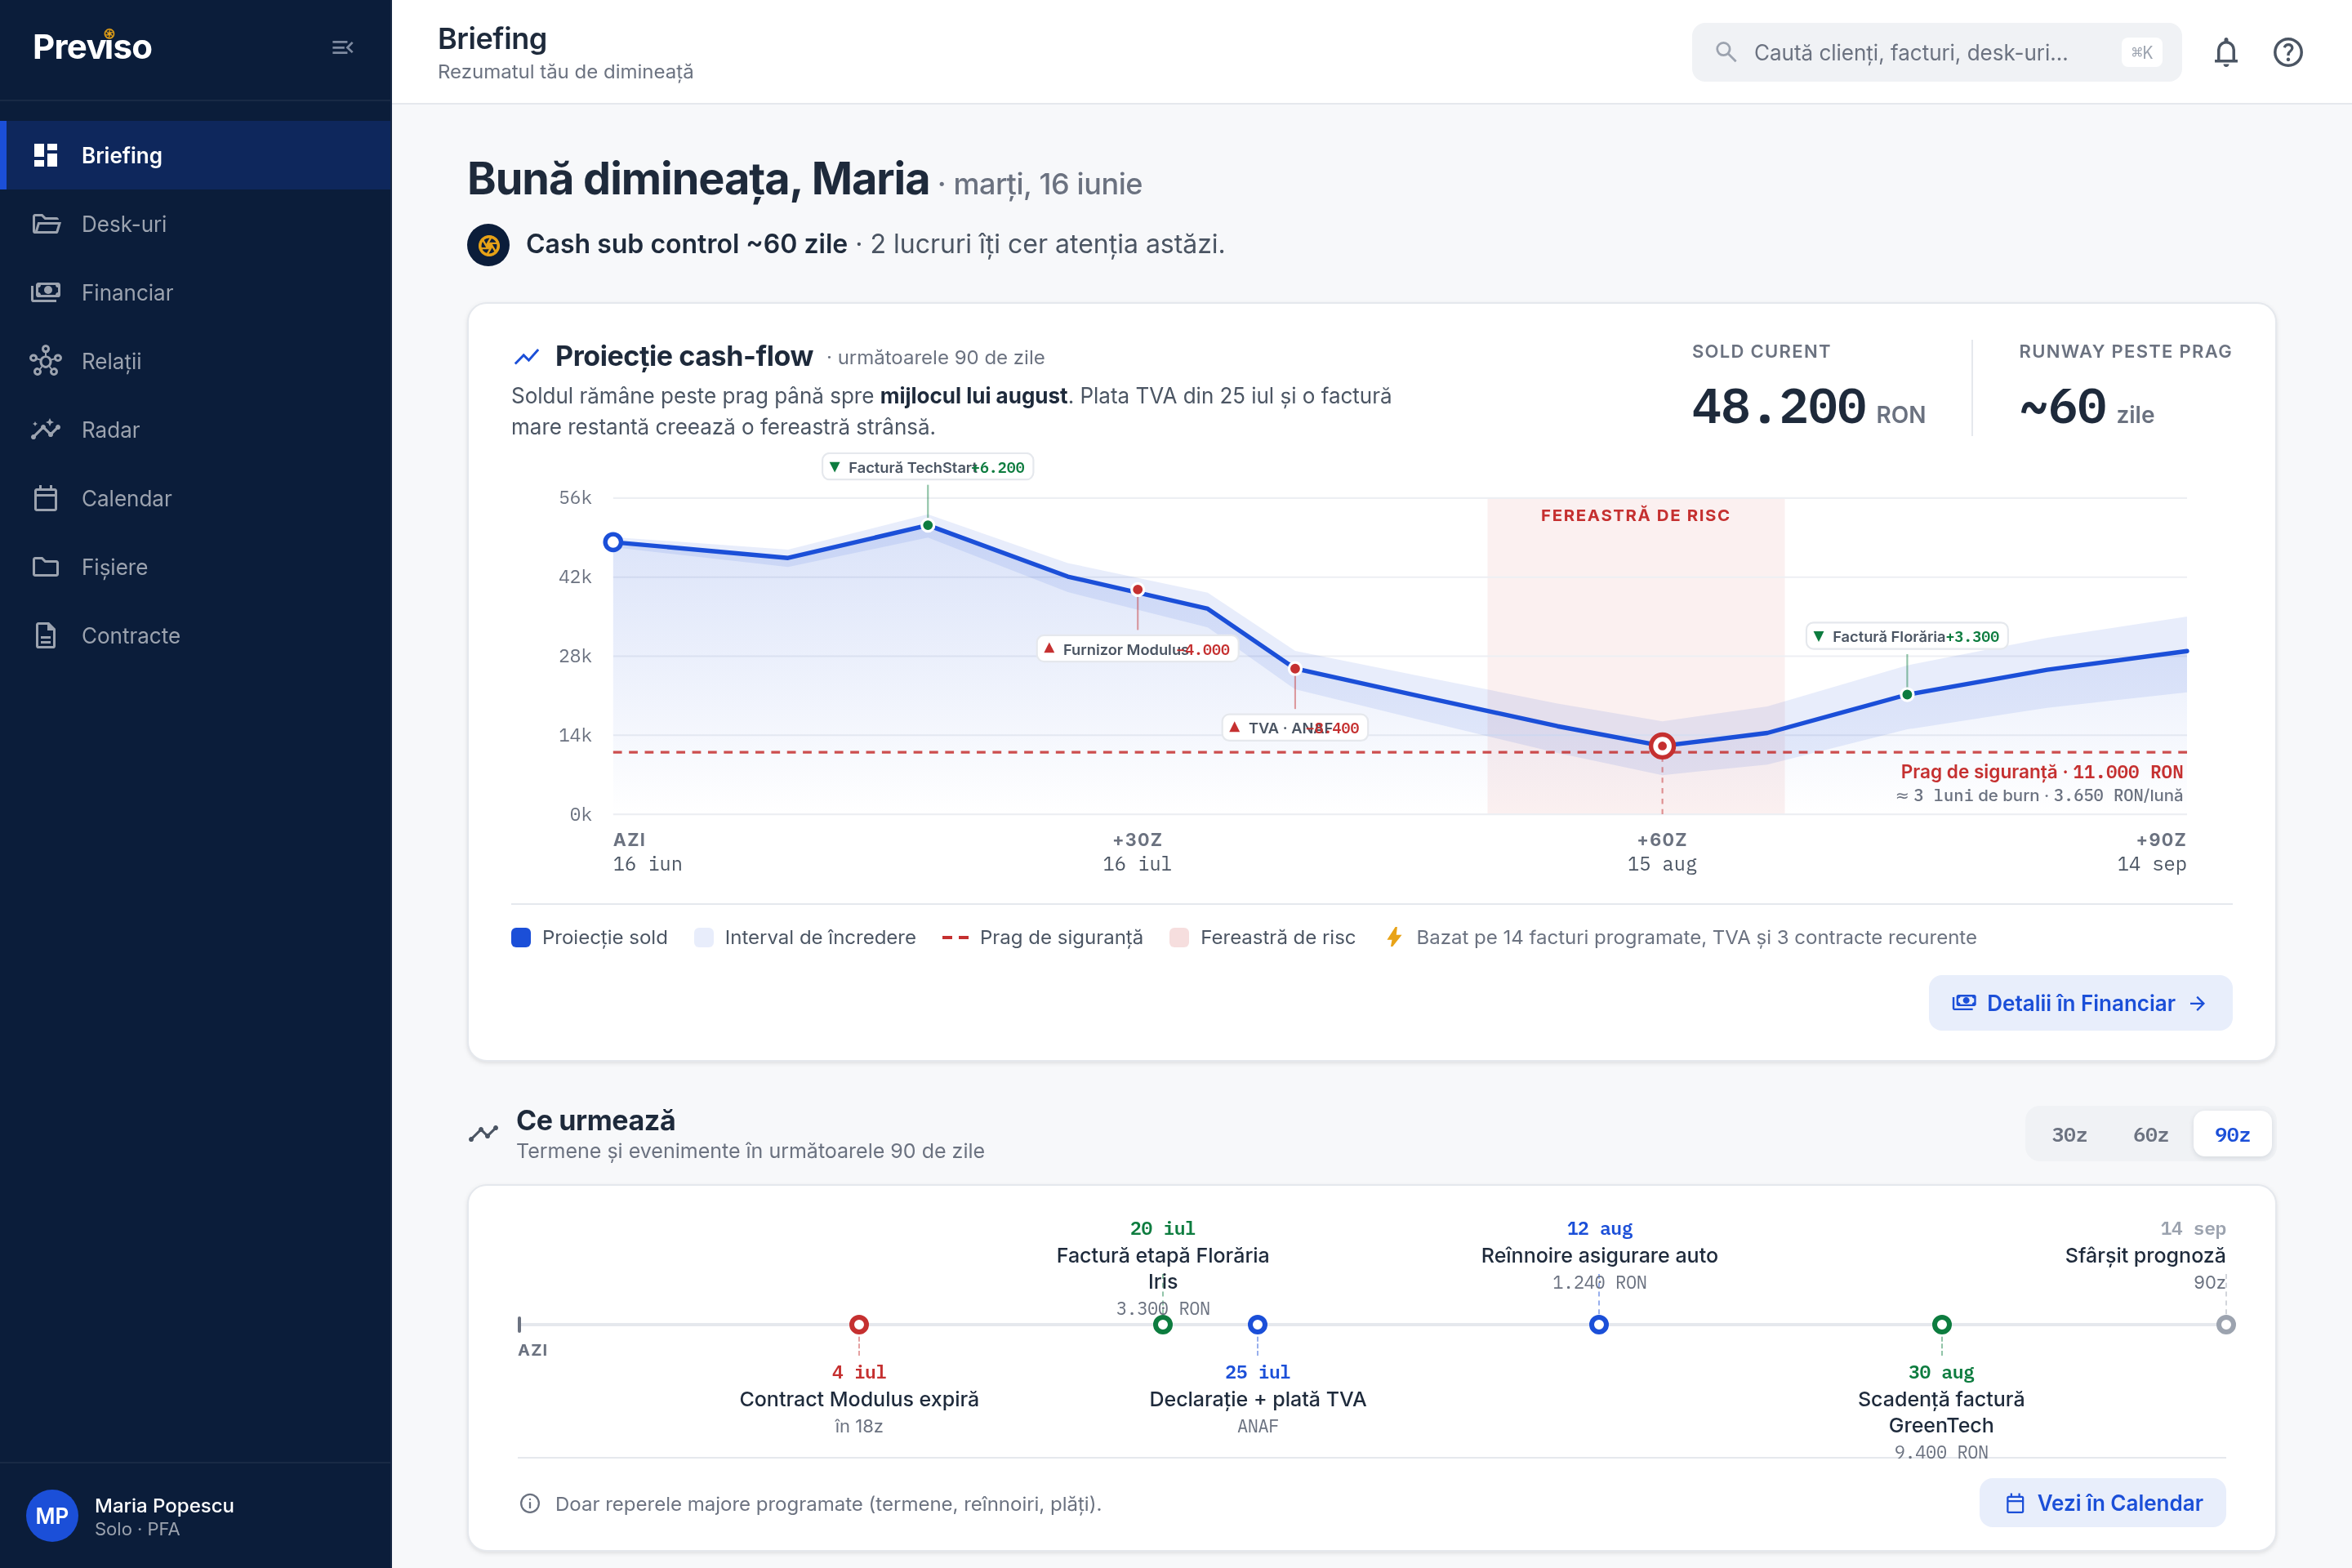Open Fișiere folder icon

[x=46, y=567]
